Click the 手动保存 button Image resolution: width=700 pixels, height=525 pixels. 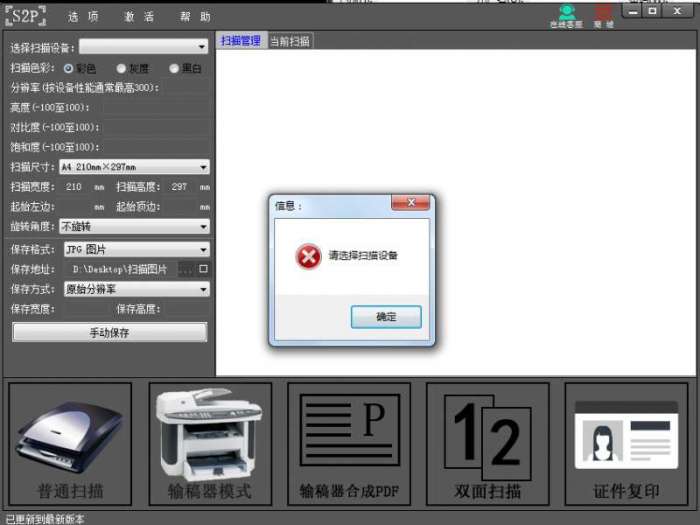point(110,333)
